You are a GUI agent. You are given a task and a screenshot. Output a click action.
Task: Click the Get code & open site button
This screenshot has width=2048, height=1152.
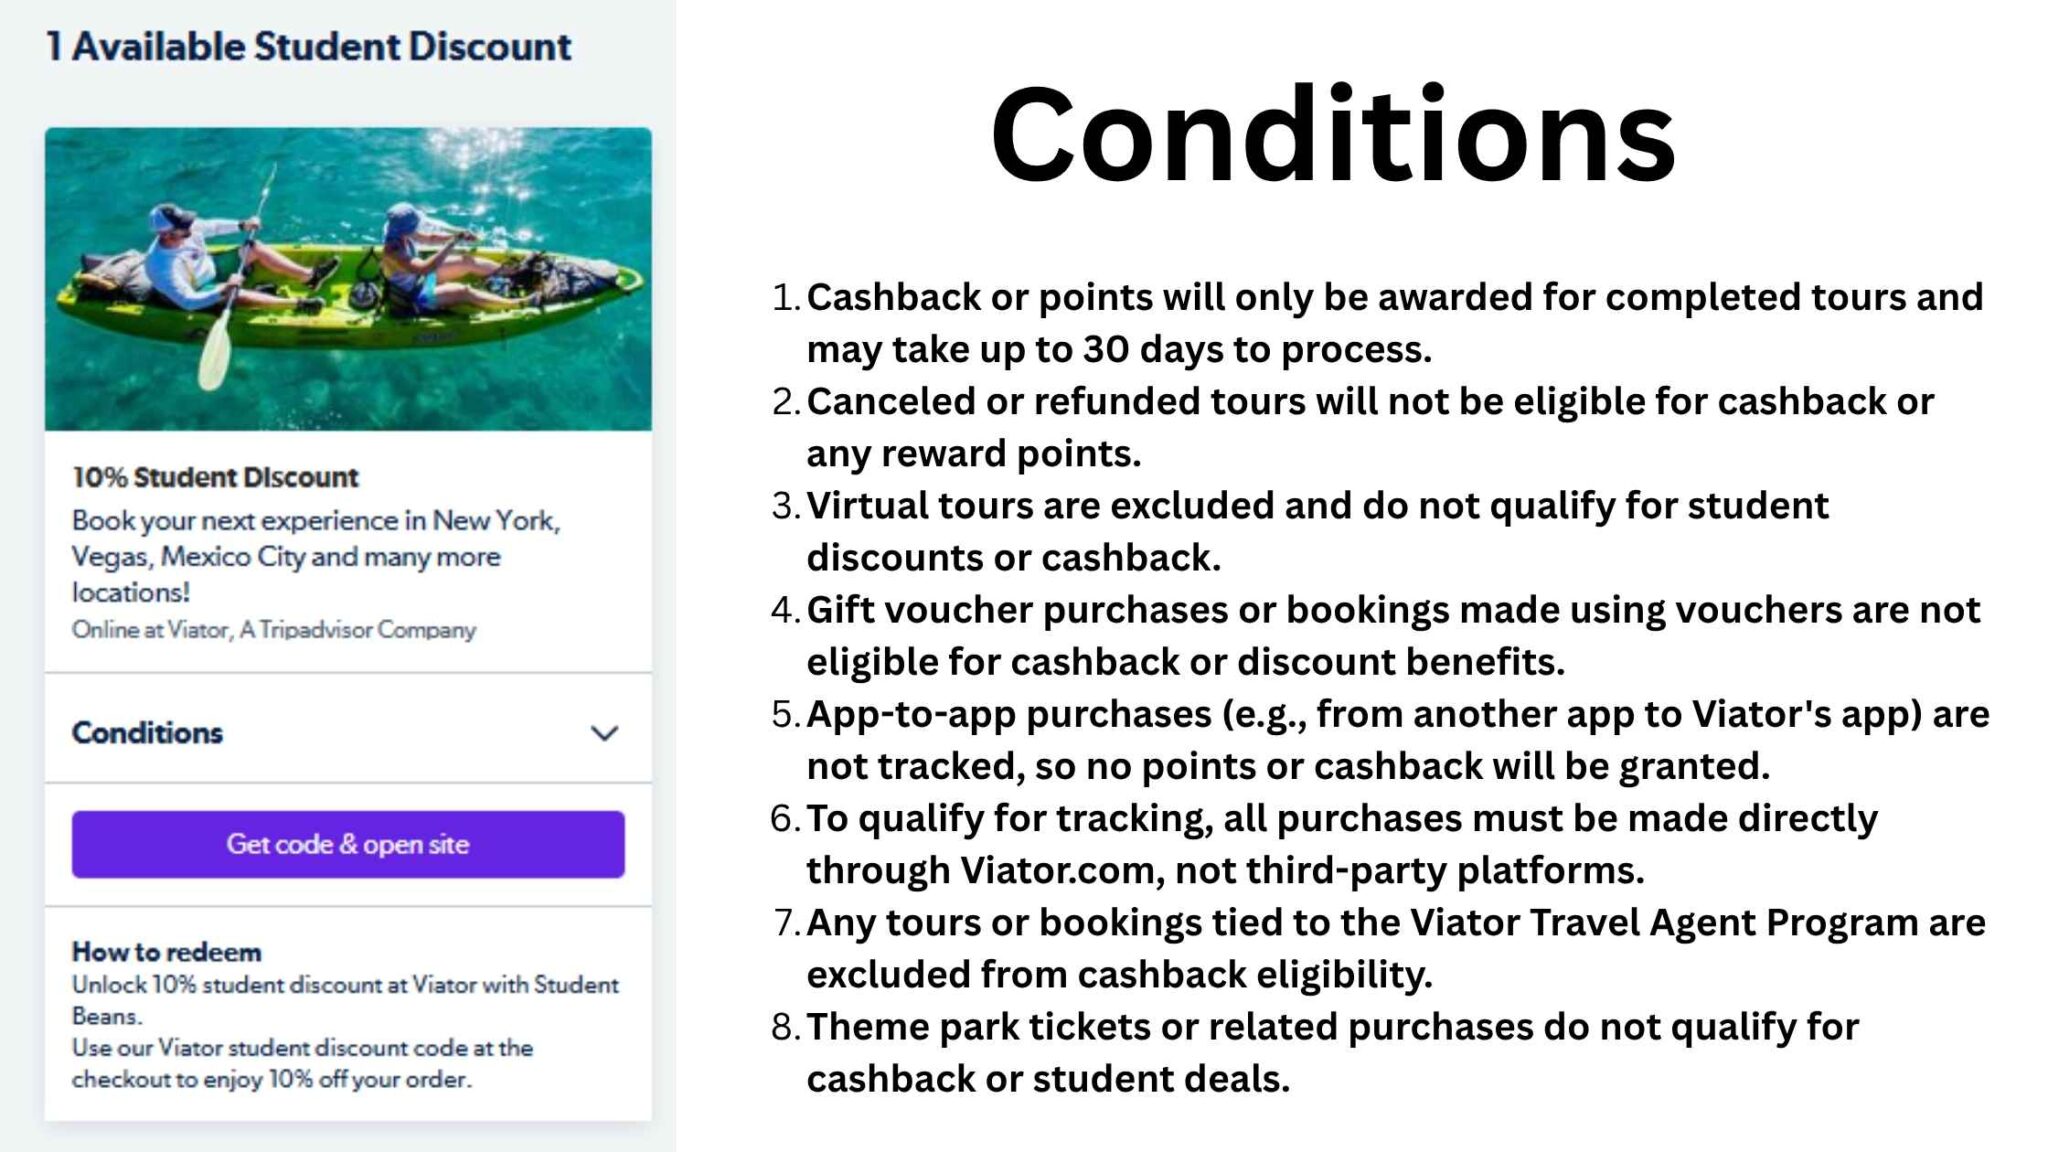348,845
